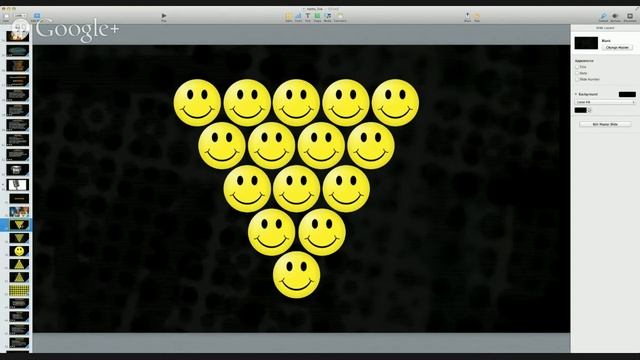Click the Background black fill preview swatch

pyautogui.click(x=627, y=94)
